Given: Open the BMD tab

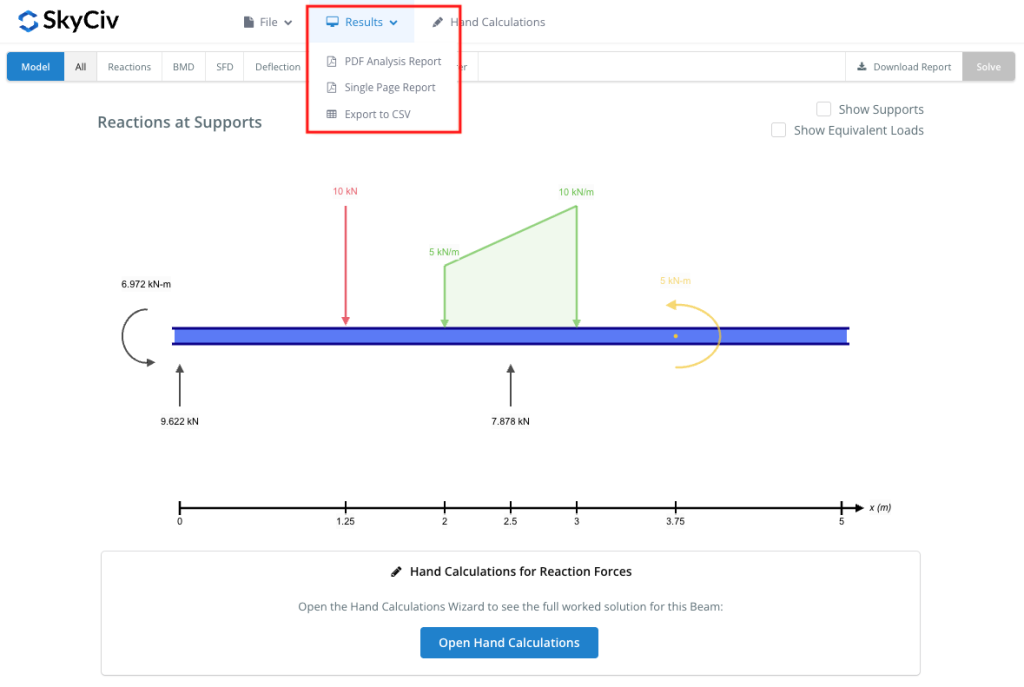Looking at the screenshot, I should point(183,67).
